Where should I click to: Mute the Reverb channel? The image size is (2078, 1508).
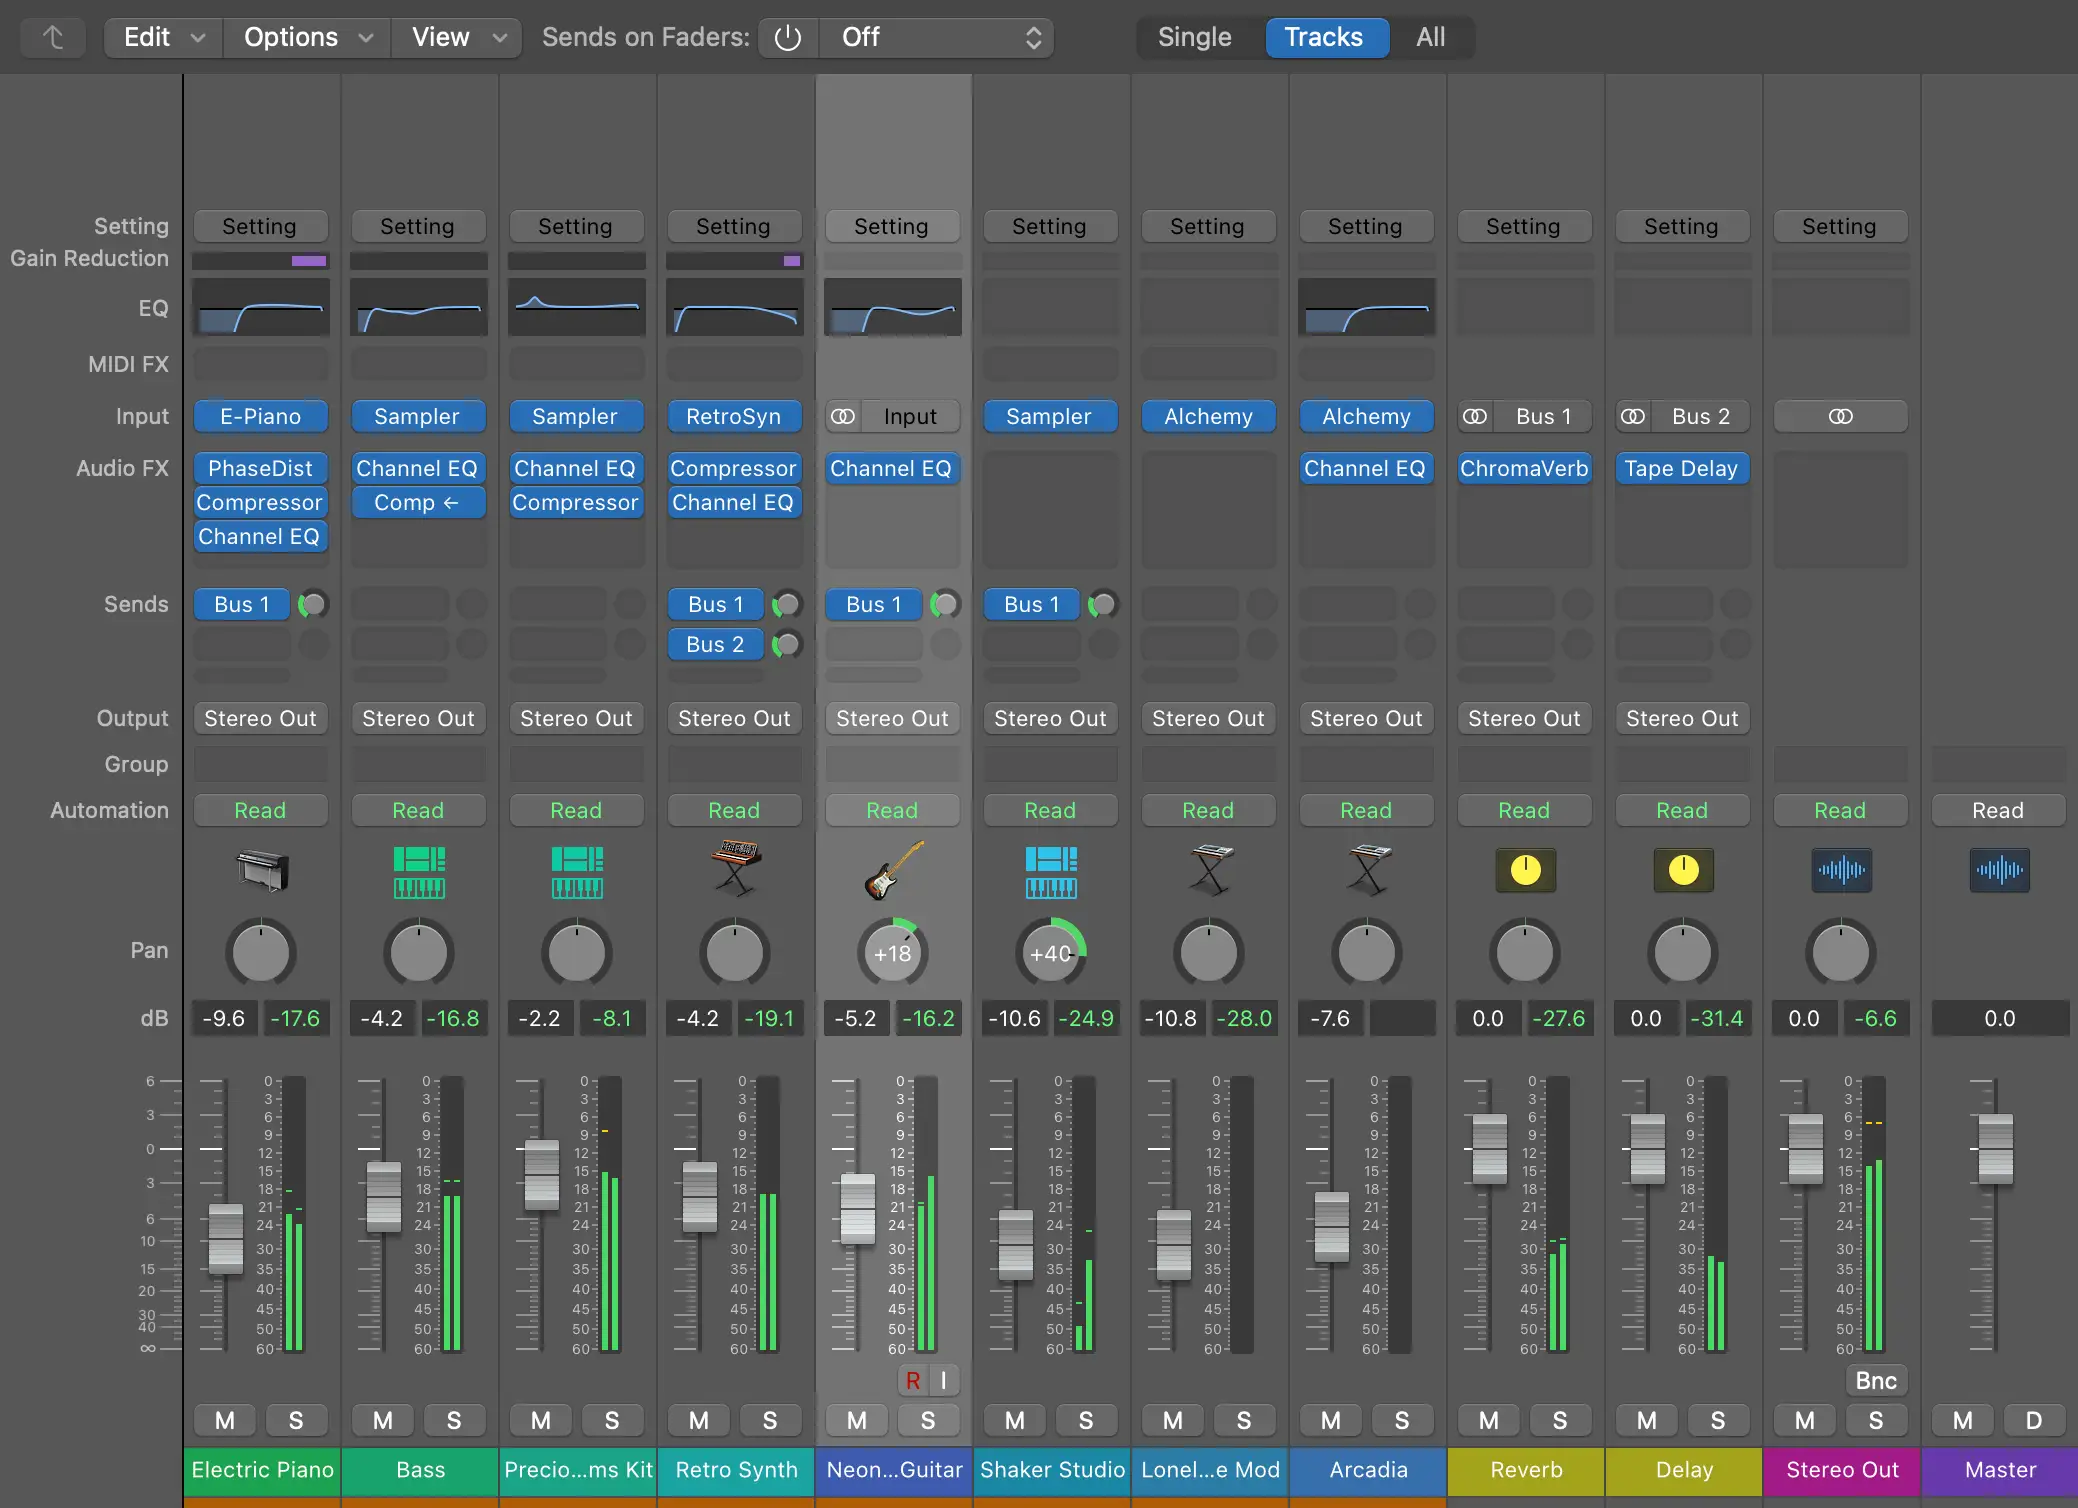(x=1489, y=1420)
